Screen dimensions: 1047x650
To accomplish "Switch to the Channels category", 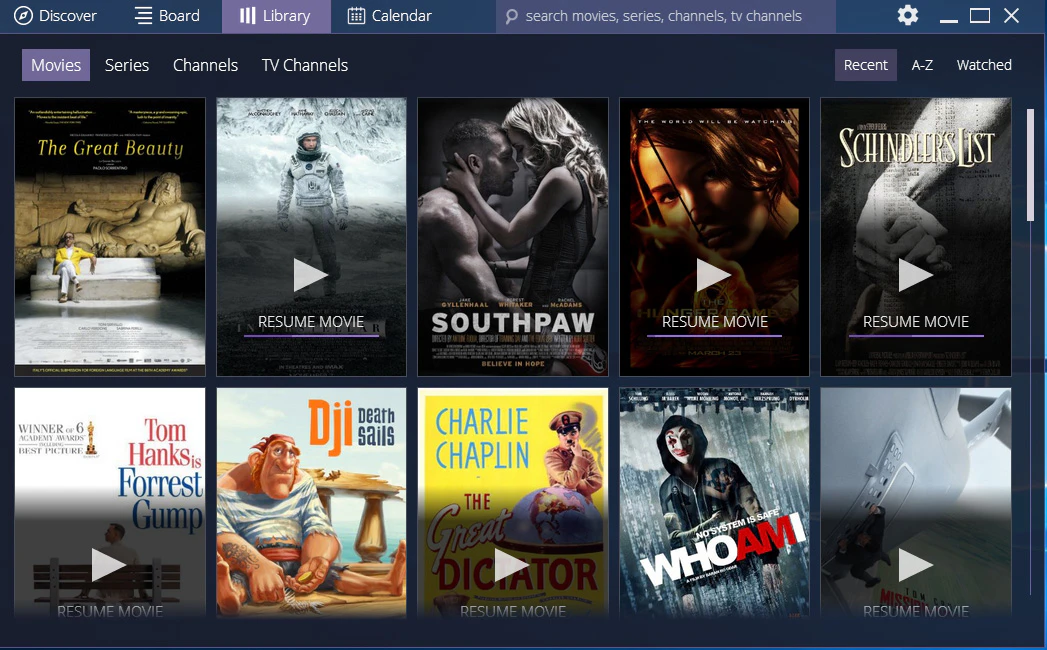I will click(206, 65).
